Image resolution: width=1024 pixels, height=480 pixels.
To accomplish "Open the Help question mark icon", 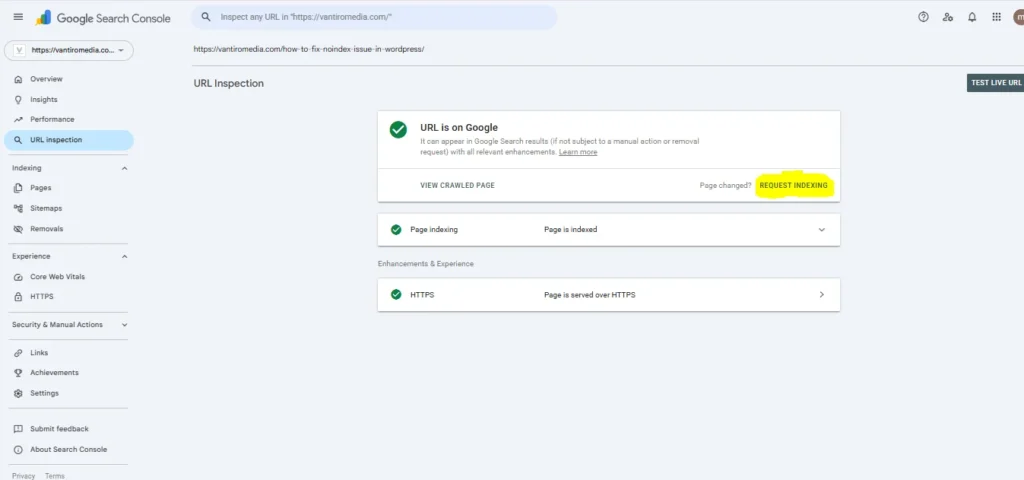I will 923,17.
